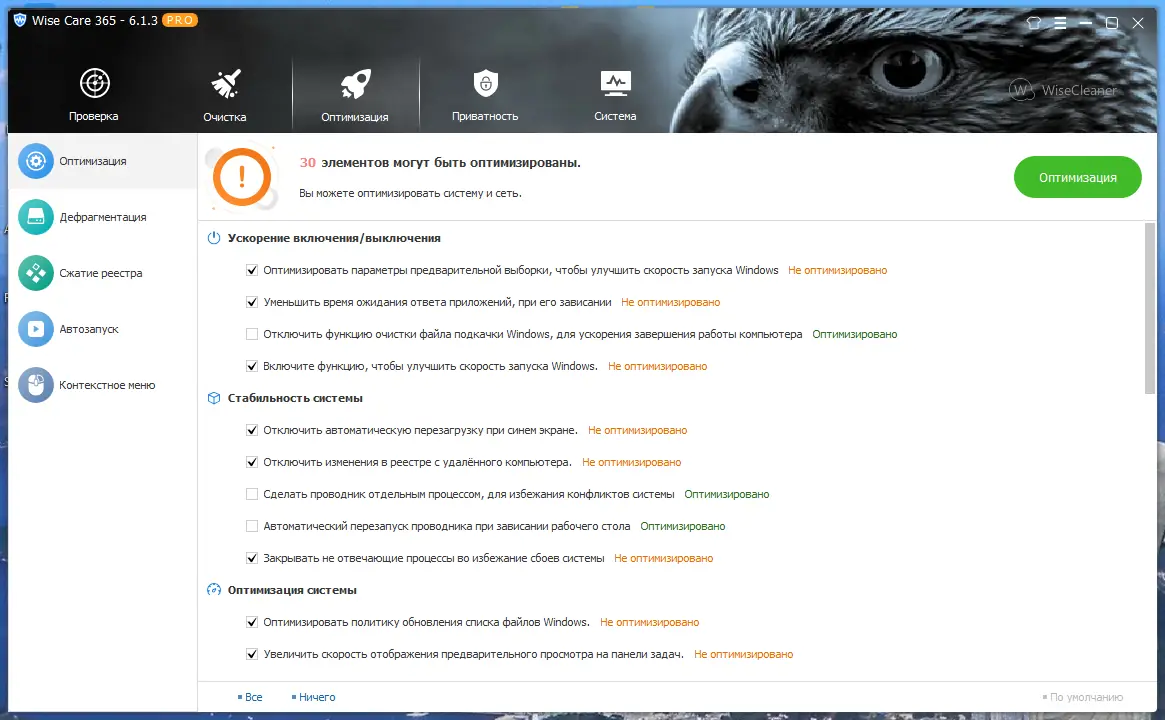Switch to the Очистка cleaning section
Image resolution: width=1165 pixels, height=720 pixels.
[224, 95]
